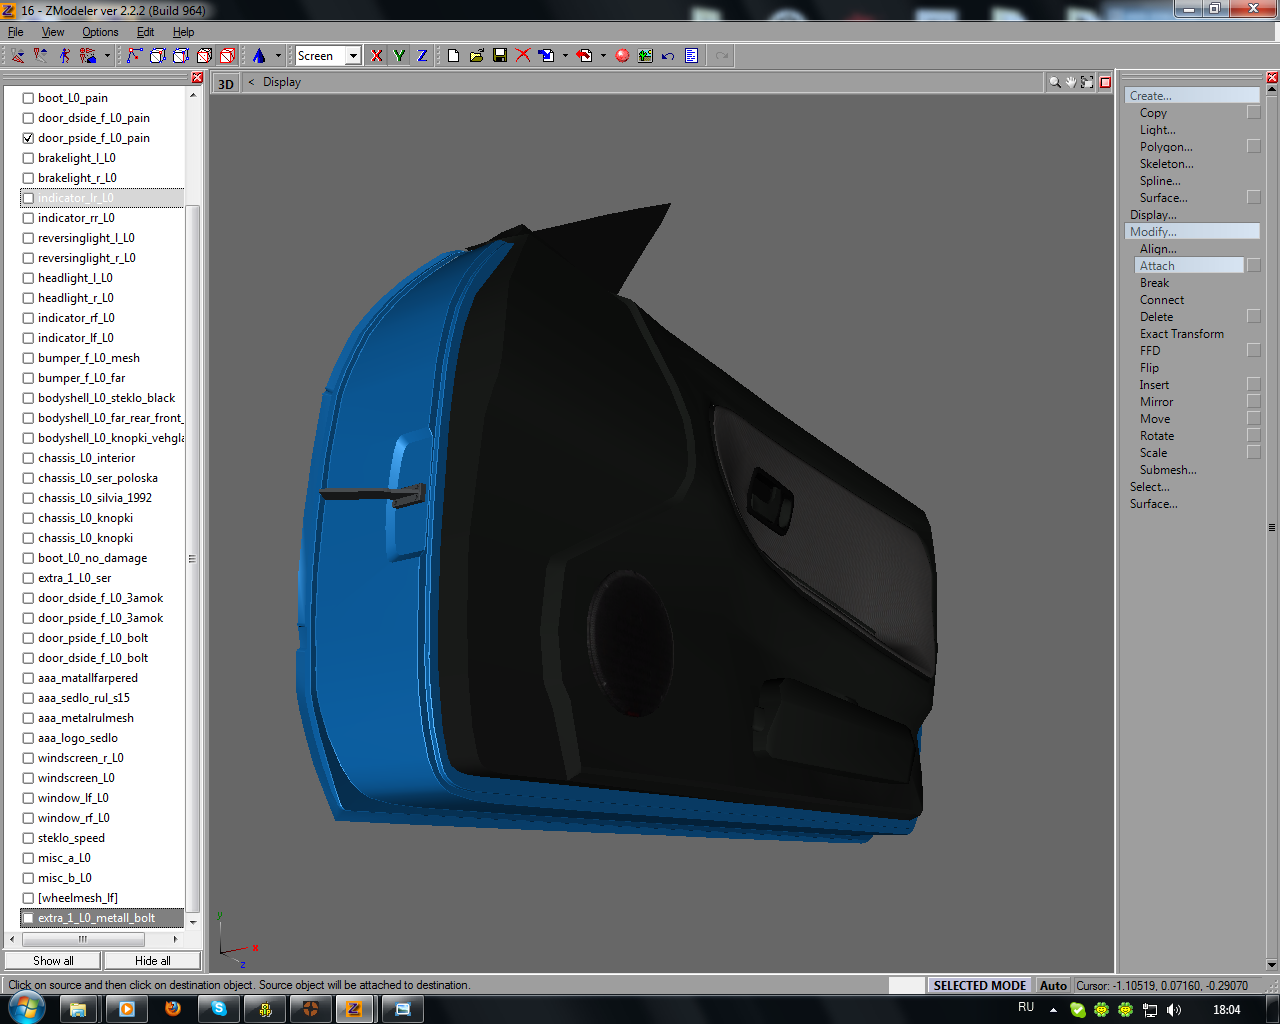
Task: Check the windscreen_L0 object visibility box
Action: pos(28,778)
